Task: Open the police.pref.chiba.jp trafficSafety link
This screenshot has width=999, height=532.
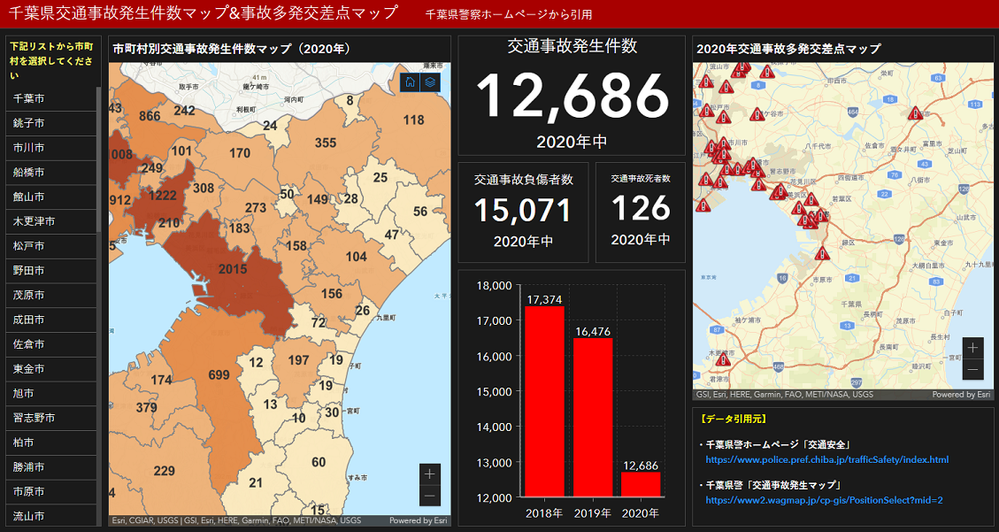Action: (826, 459)
